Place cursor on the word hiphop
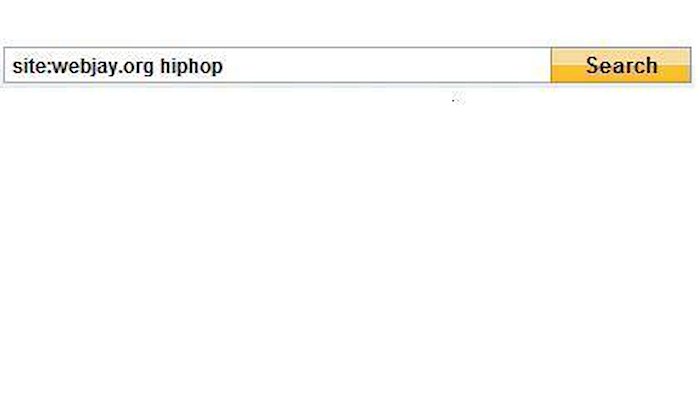700x416 pixels. click(191, 67)
